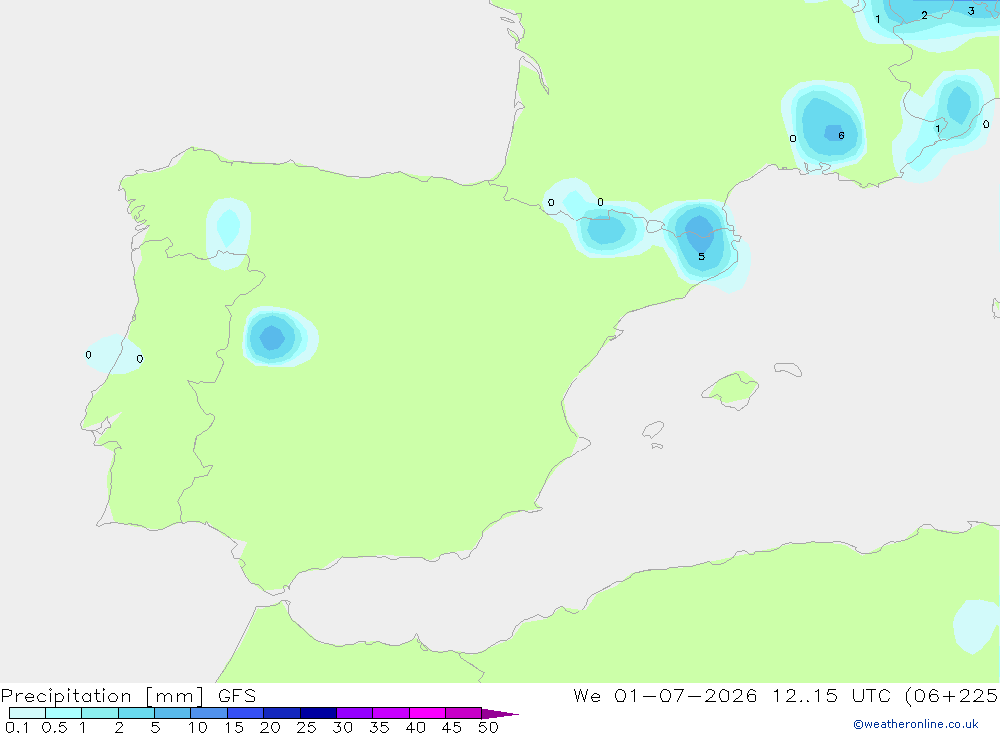Click the 'Precipitation [mm] GFS' title

128,695
